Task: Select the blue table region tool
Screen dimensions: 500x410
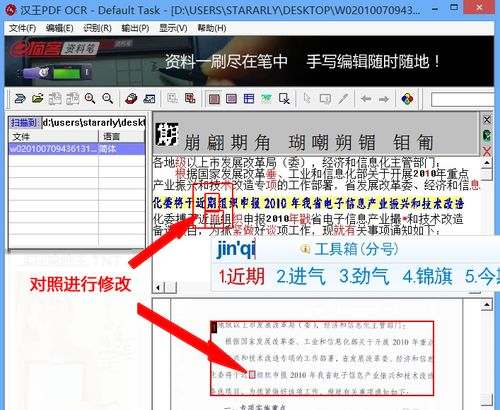Action: (x=249, y=99)
